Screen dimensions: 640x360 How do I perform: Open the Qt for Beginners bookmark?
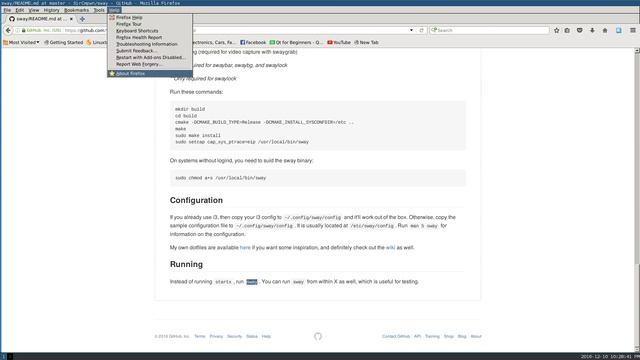click(x=296, y=42)
